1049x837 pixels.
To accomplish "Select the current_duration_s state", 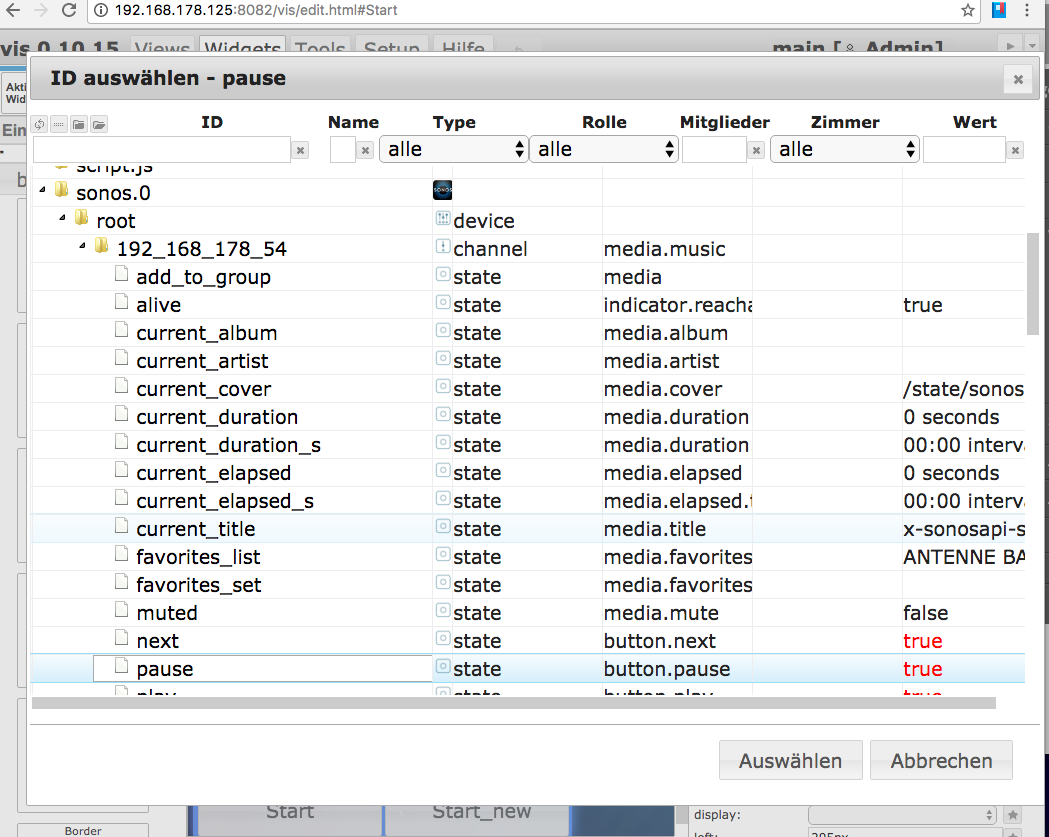I will tap(528, 445).
